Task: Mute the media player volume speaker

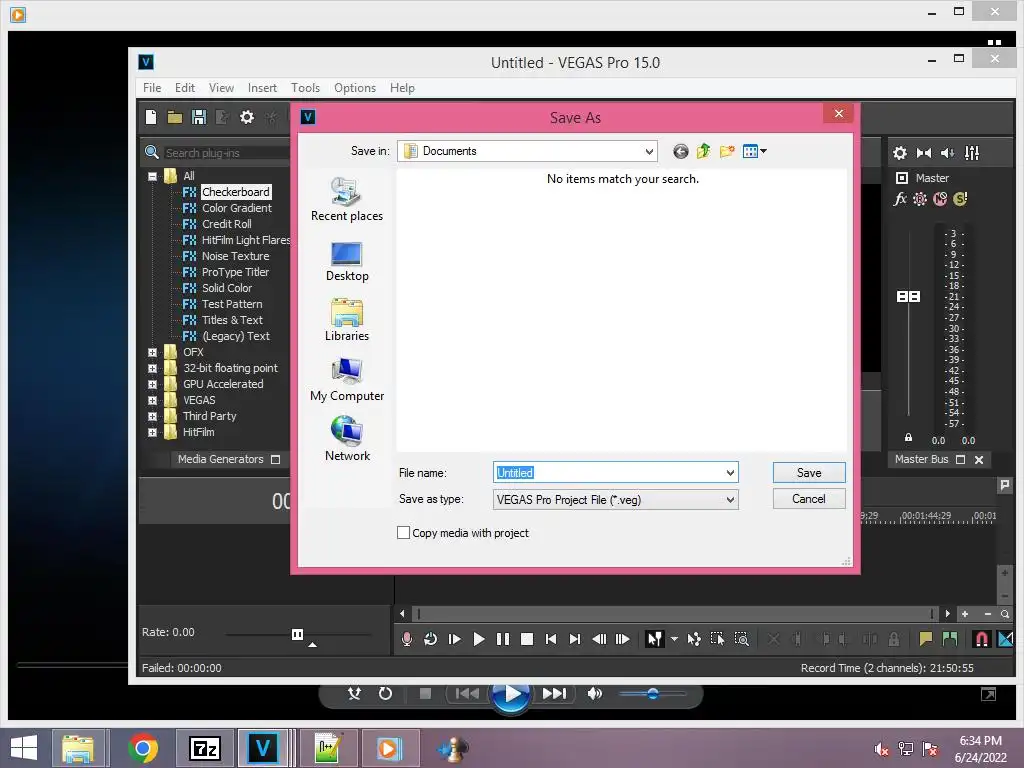Action: pyautogui.click(x=594, y=693)
